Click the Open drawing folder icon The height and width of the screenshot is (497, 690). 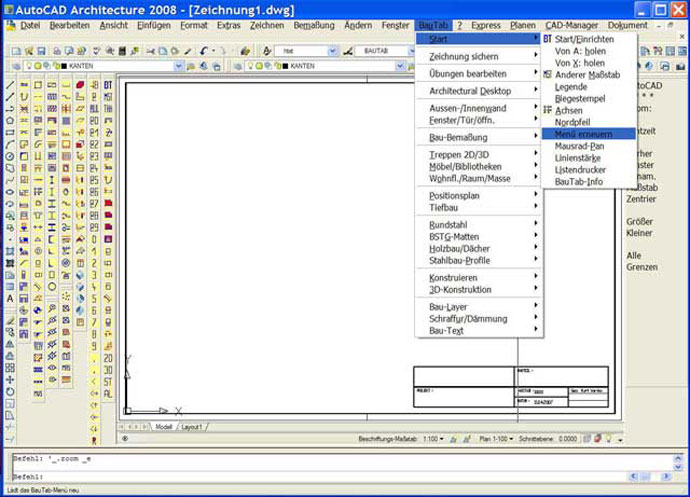[29, 51]
